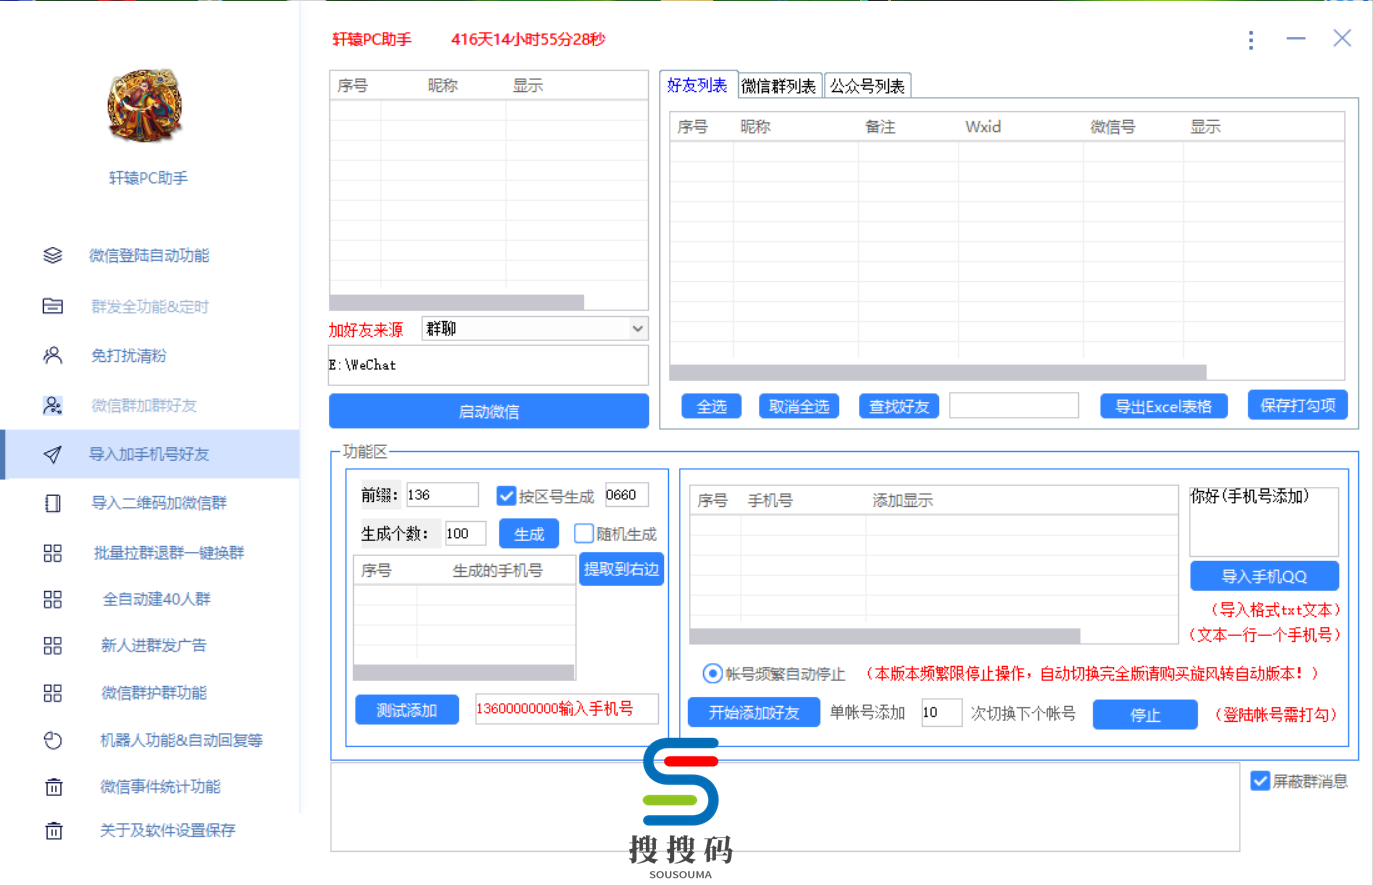Click the 全选 button
Image resolution: width=1373 pixels, height=885 pixels.
tap(712, 406)
